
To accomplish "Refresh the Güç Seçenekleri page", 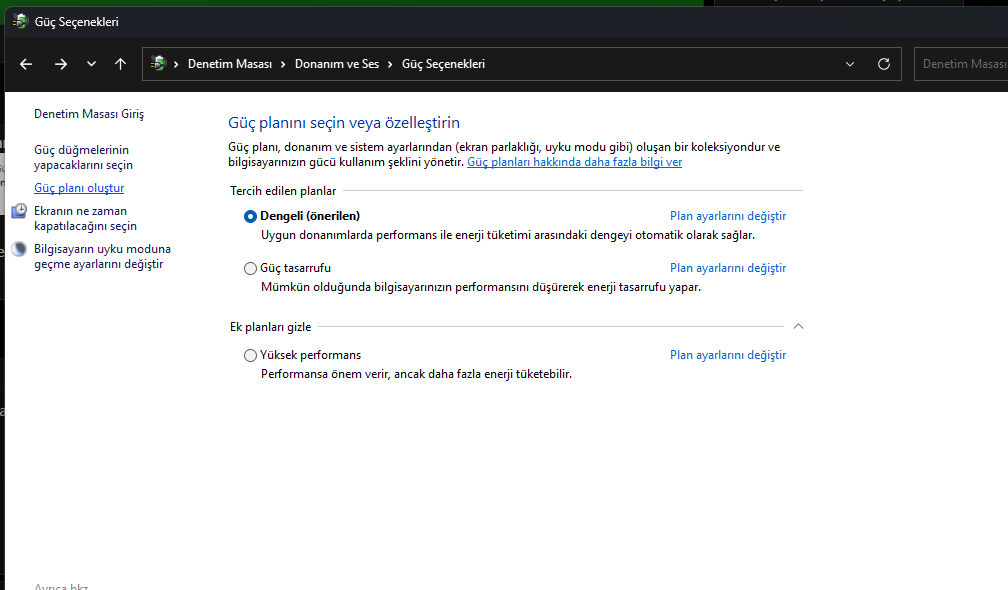I will (884, 64).
